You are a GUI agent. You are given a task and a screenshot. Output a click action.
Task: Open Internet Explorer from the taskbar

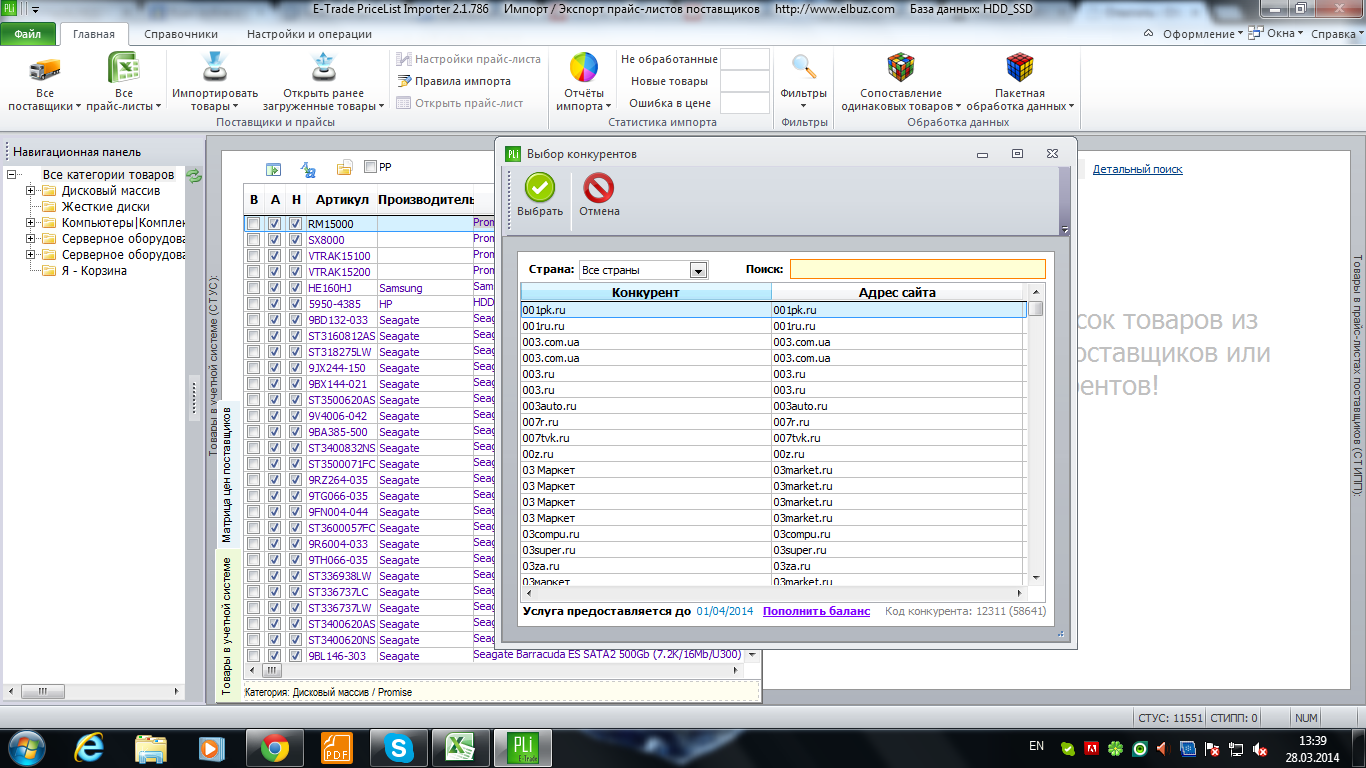90,747
